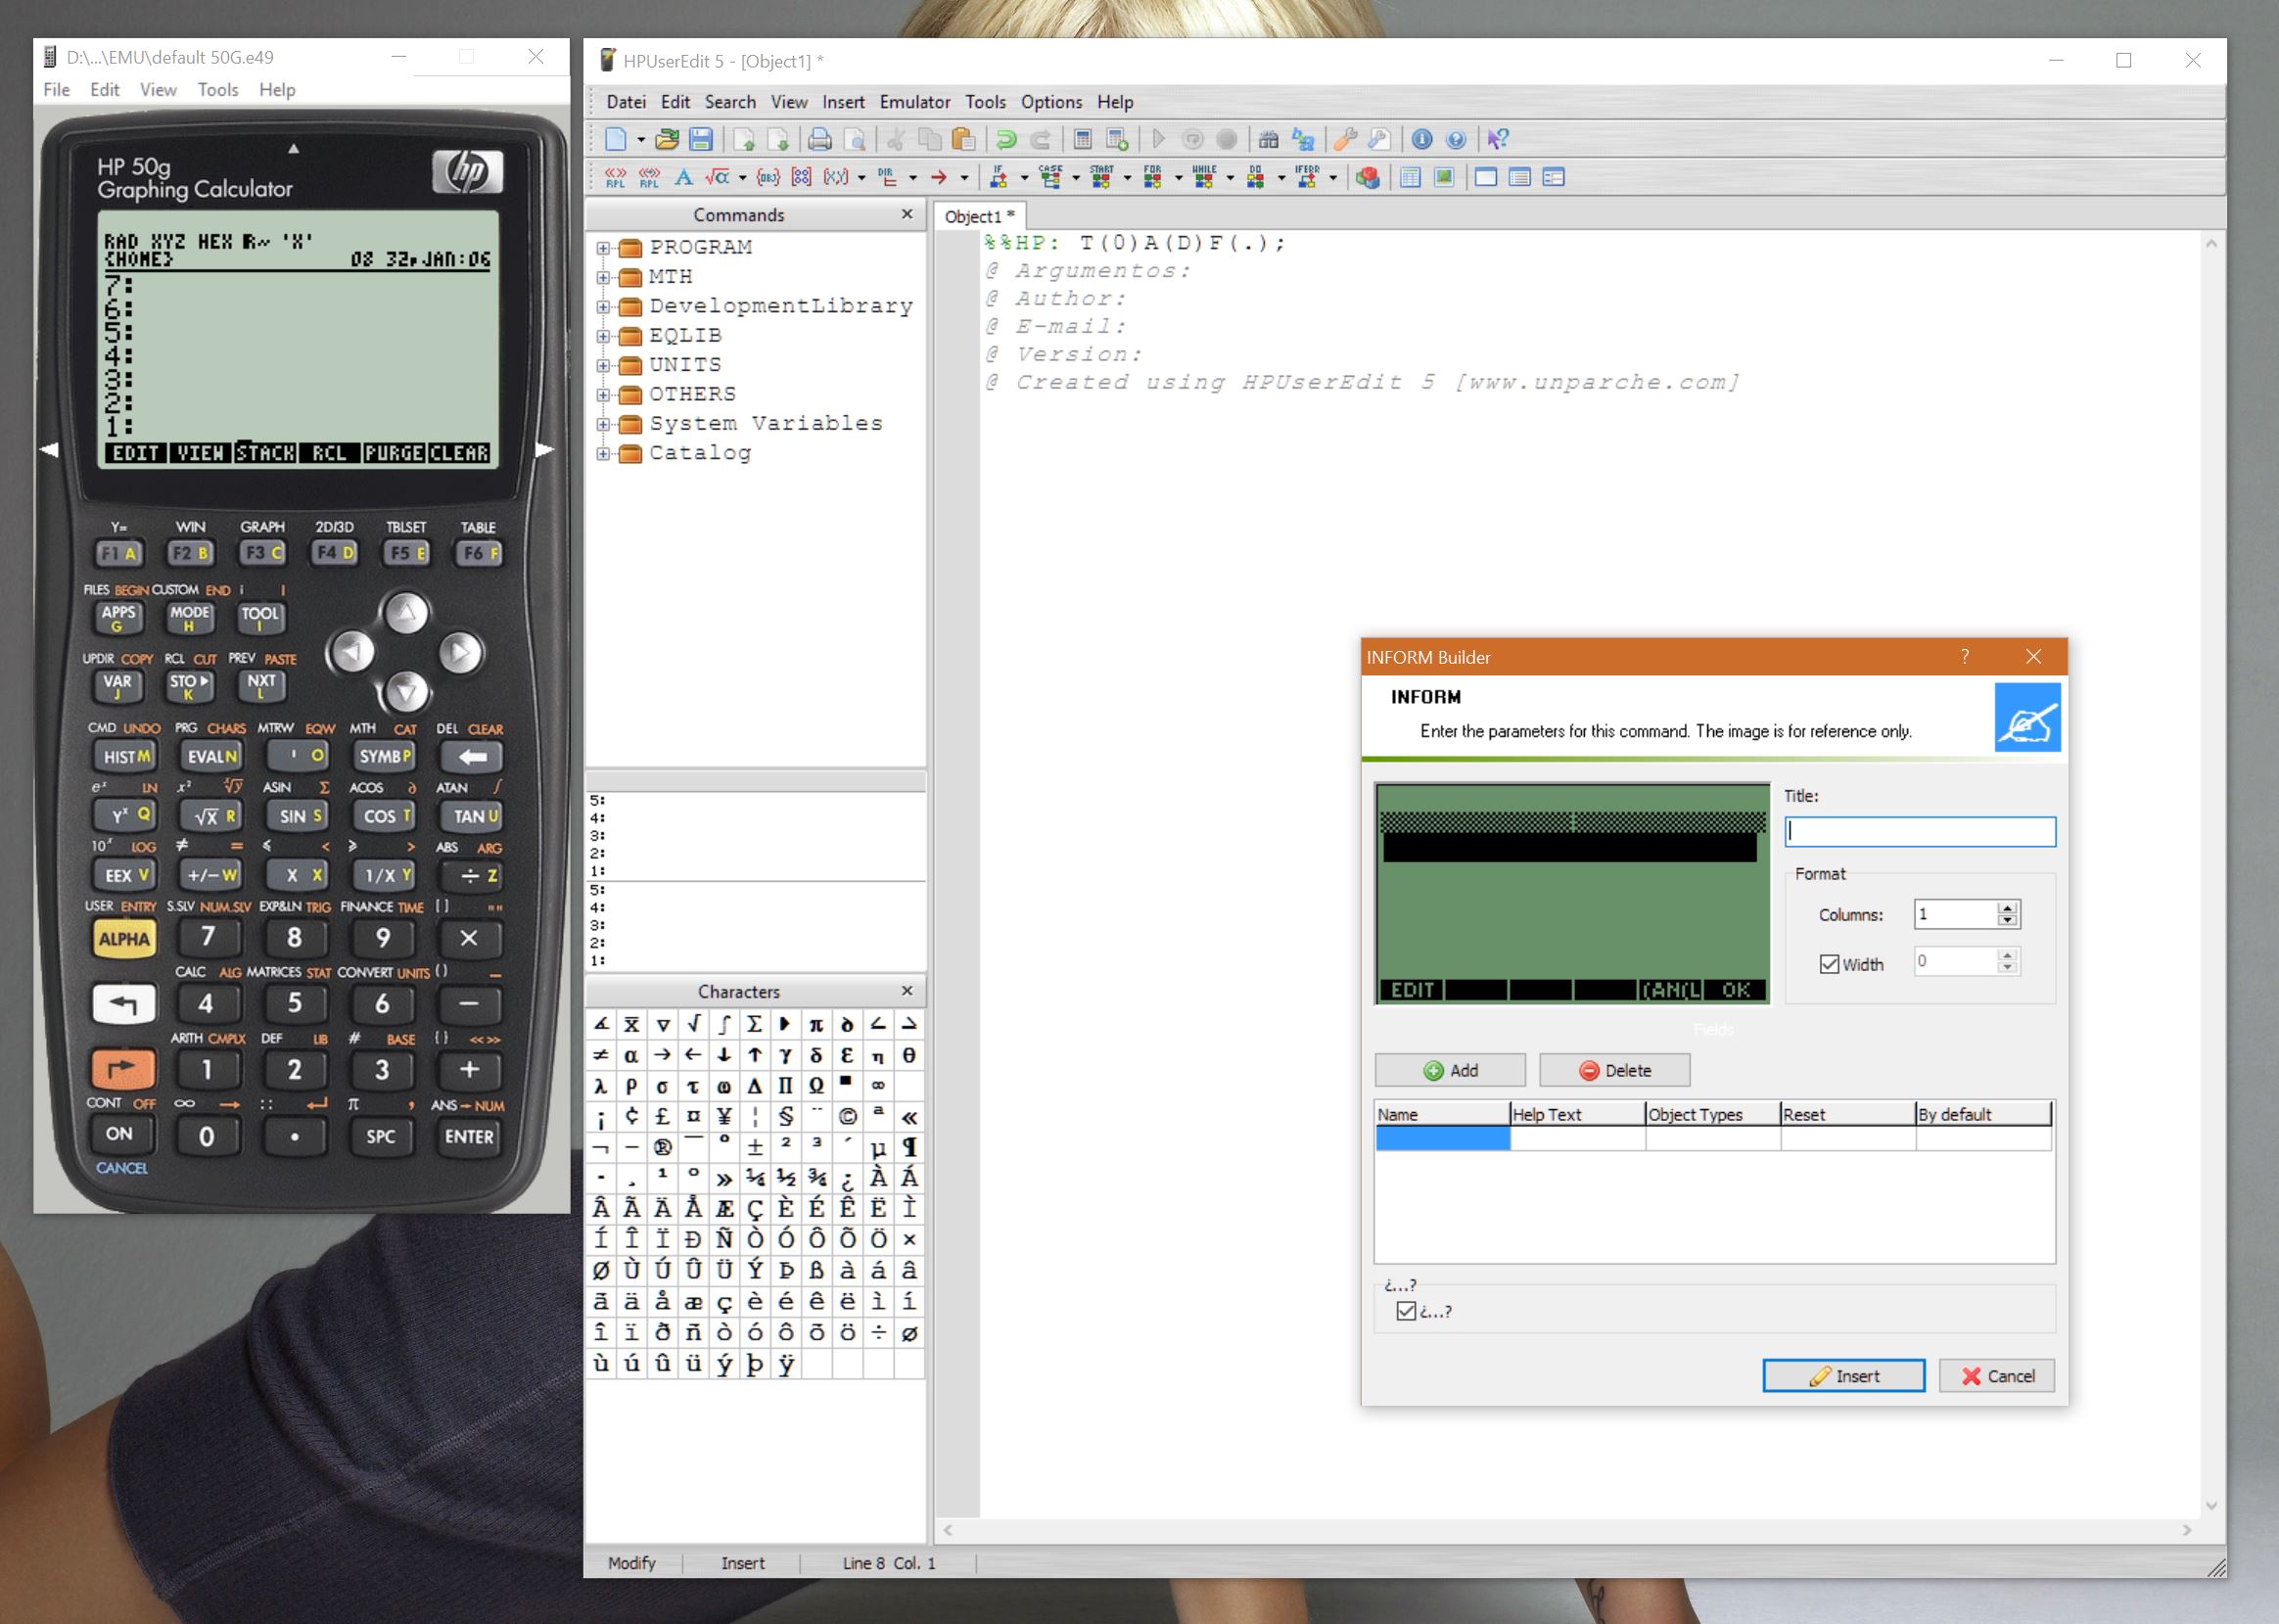The image size is (2279, 1624).
Task: Click the Title input field
Action: (x=1920, y=831)
